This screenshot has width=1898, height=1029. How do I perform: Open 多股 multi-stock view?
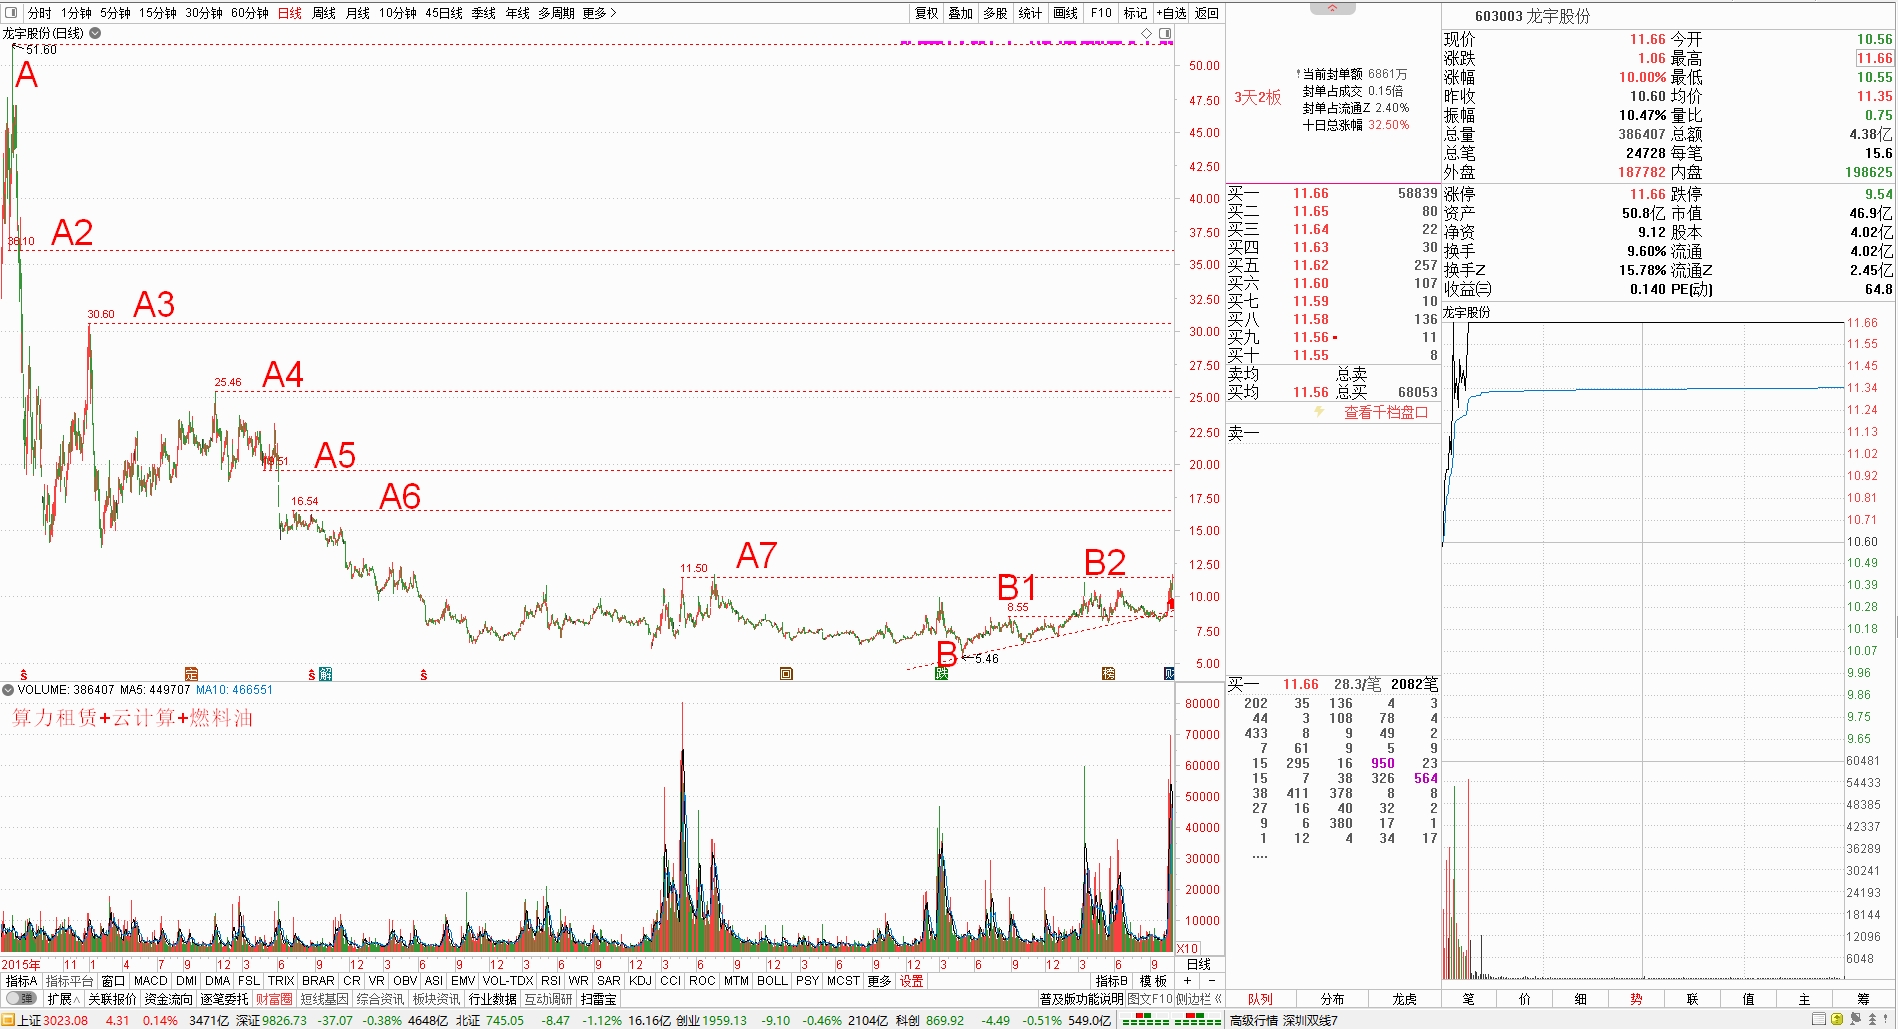(x=995, y=13)
